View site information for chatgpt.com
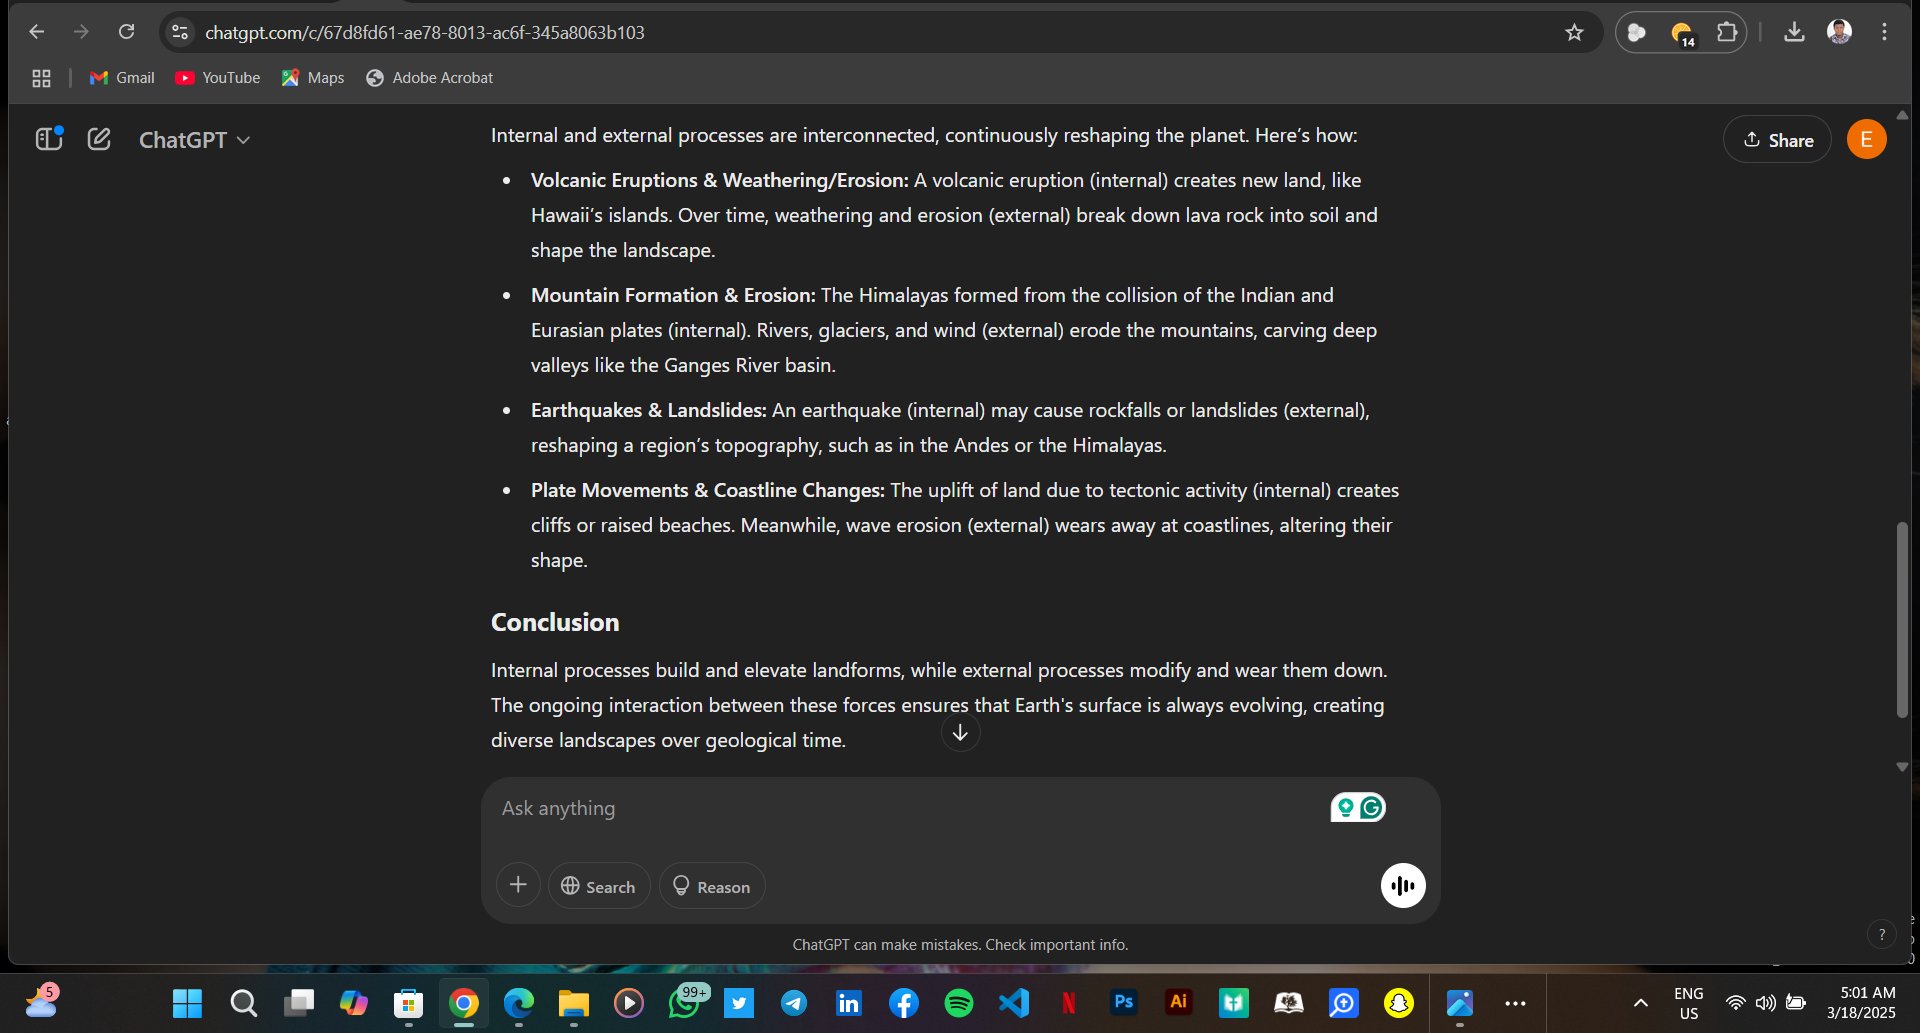Screen dimensions: 1920x1033 coord(180,33)
